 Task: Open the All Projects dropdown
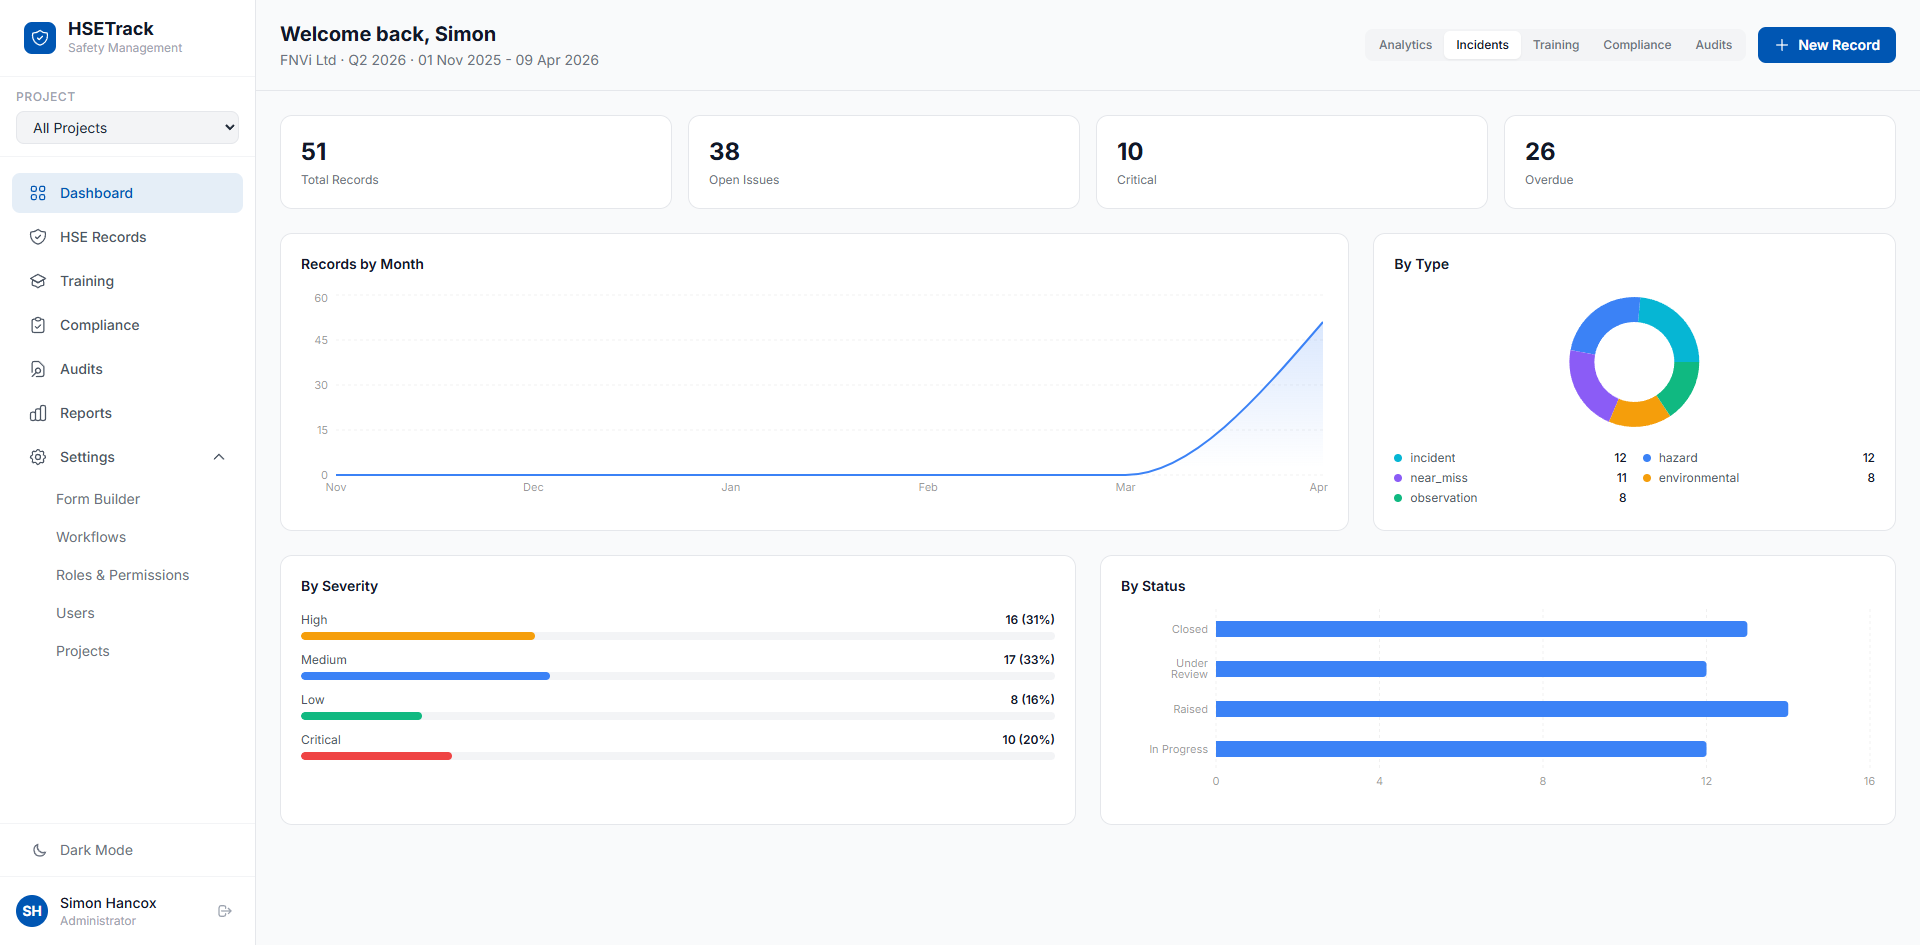pos(127,128)
